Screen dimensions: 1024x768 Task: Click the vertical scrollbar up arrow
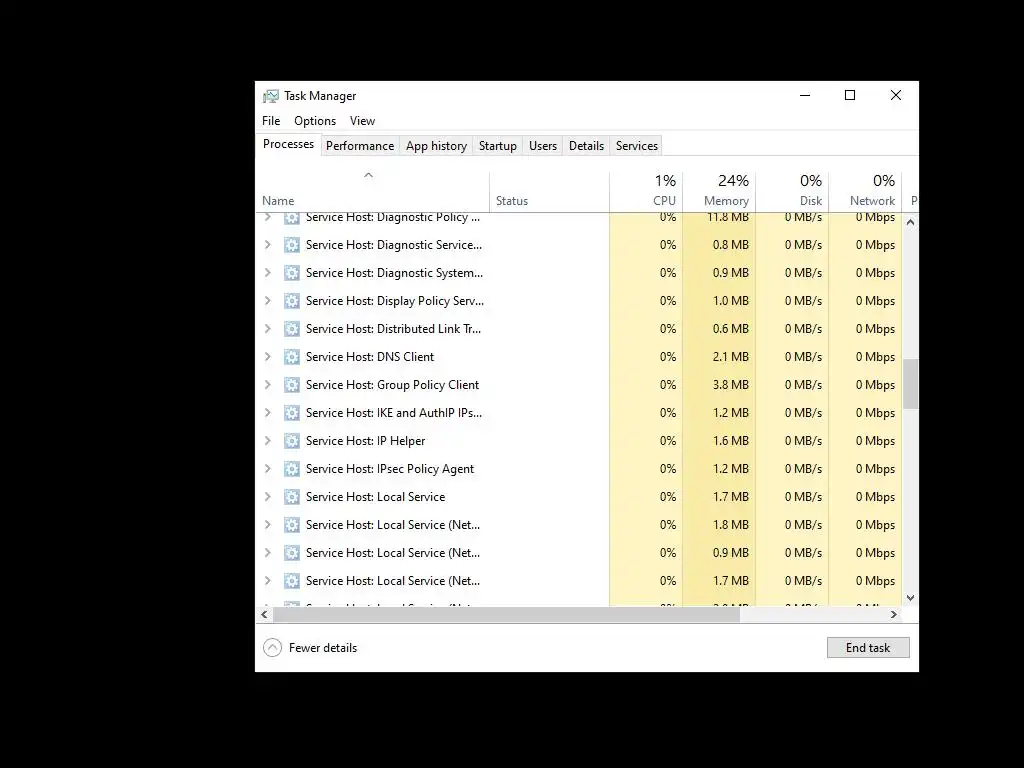910,222
